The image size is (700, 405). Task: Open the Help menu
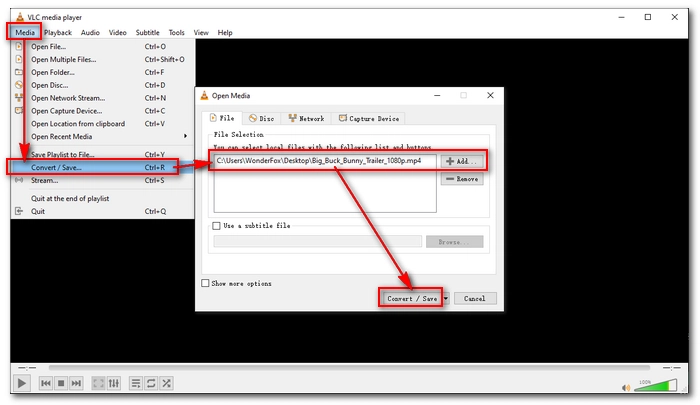click(x=225, y=32)
